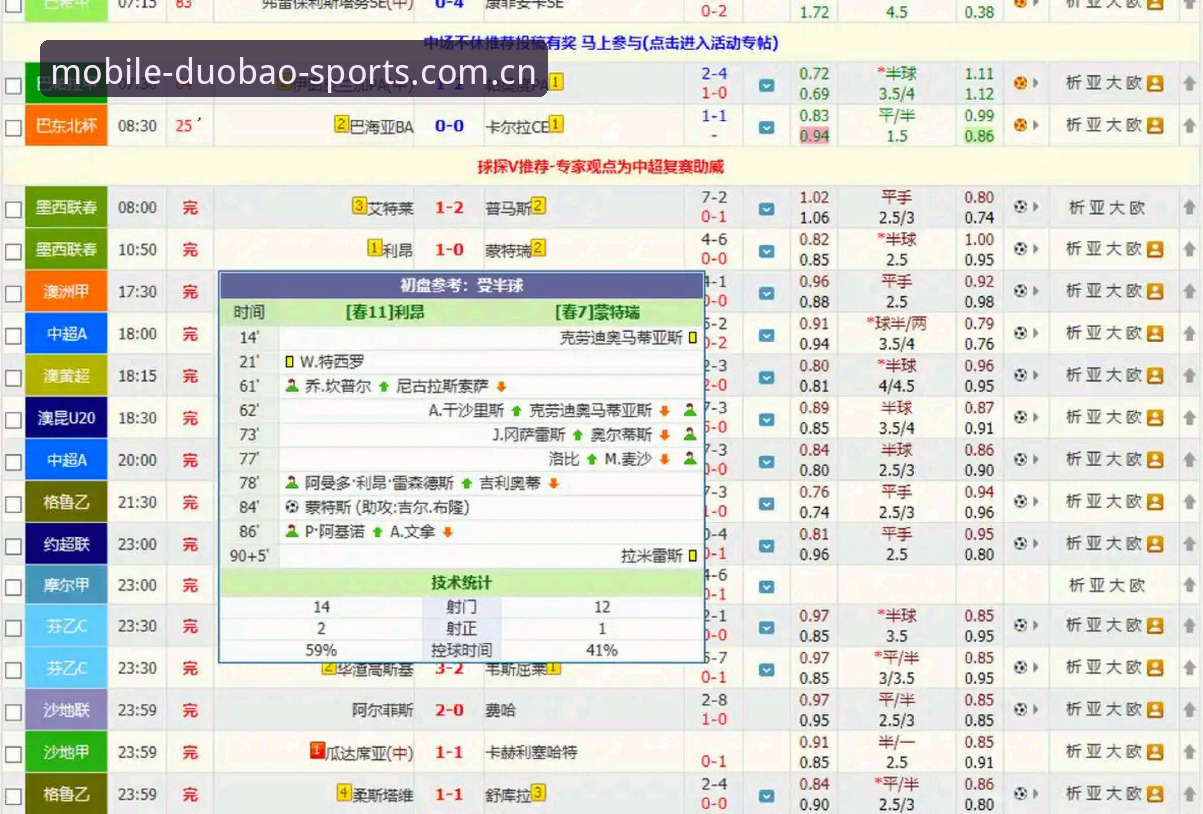Click 技术统计 header in match popup
This screenshot has height=814, width=1203.
click(461, 583)
